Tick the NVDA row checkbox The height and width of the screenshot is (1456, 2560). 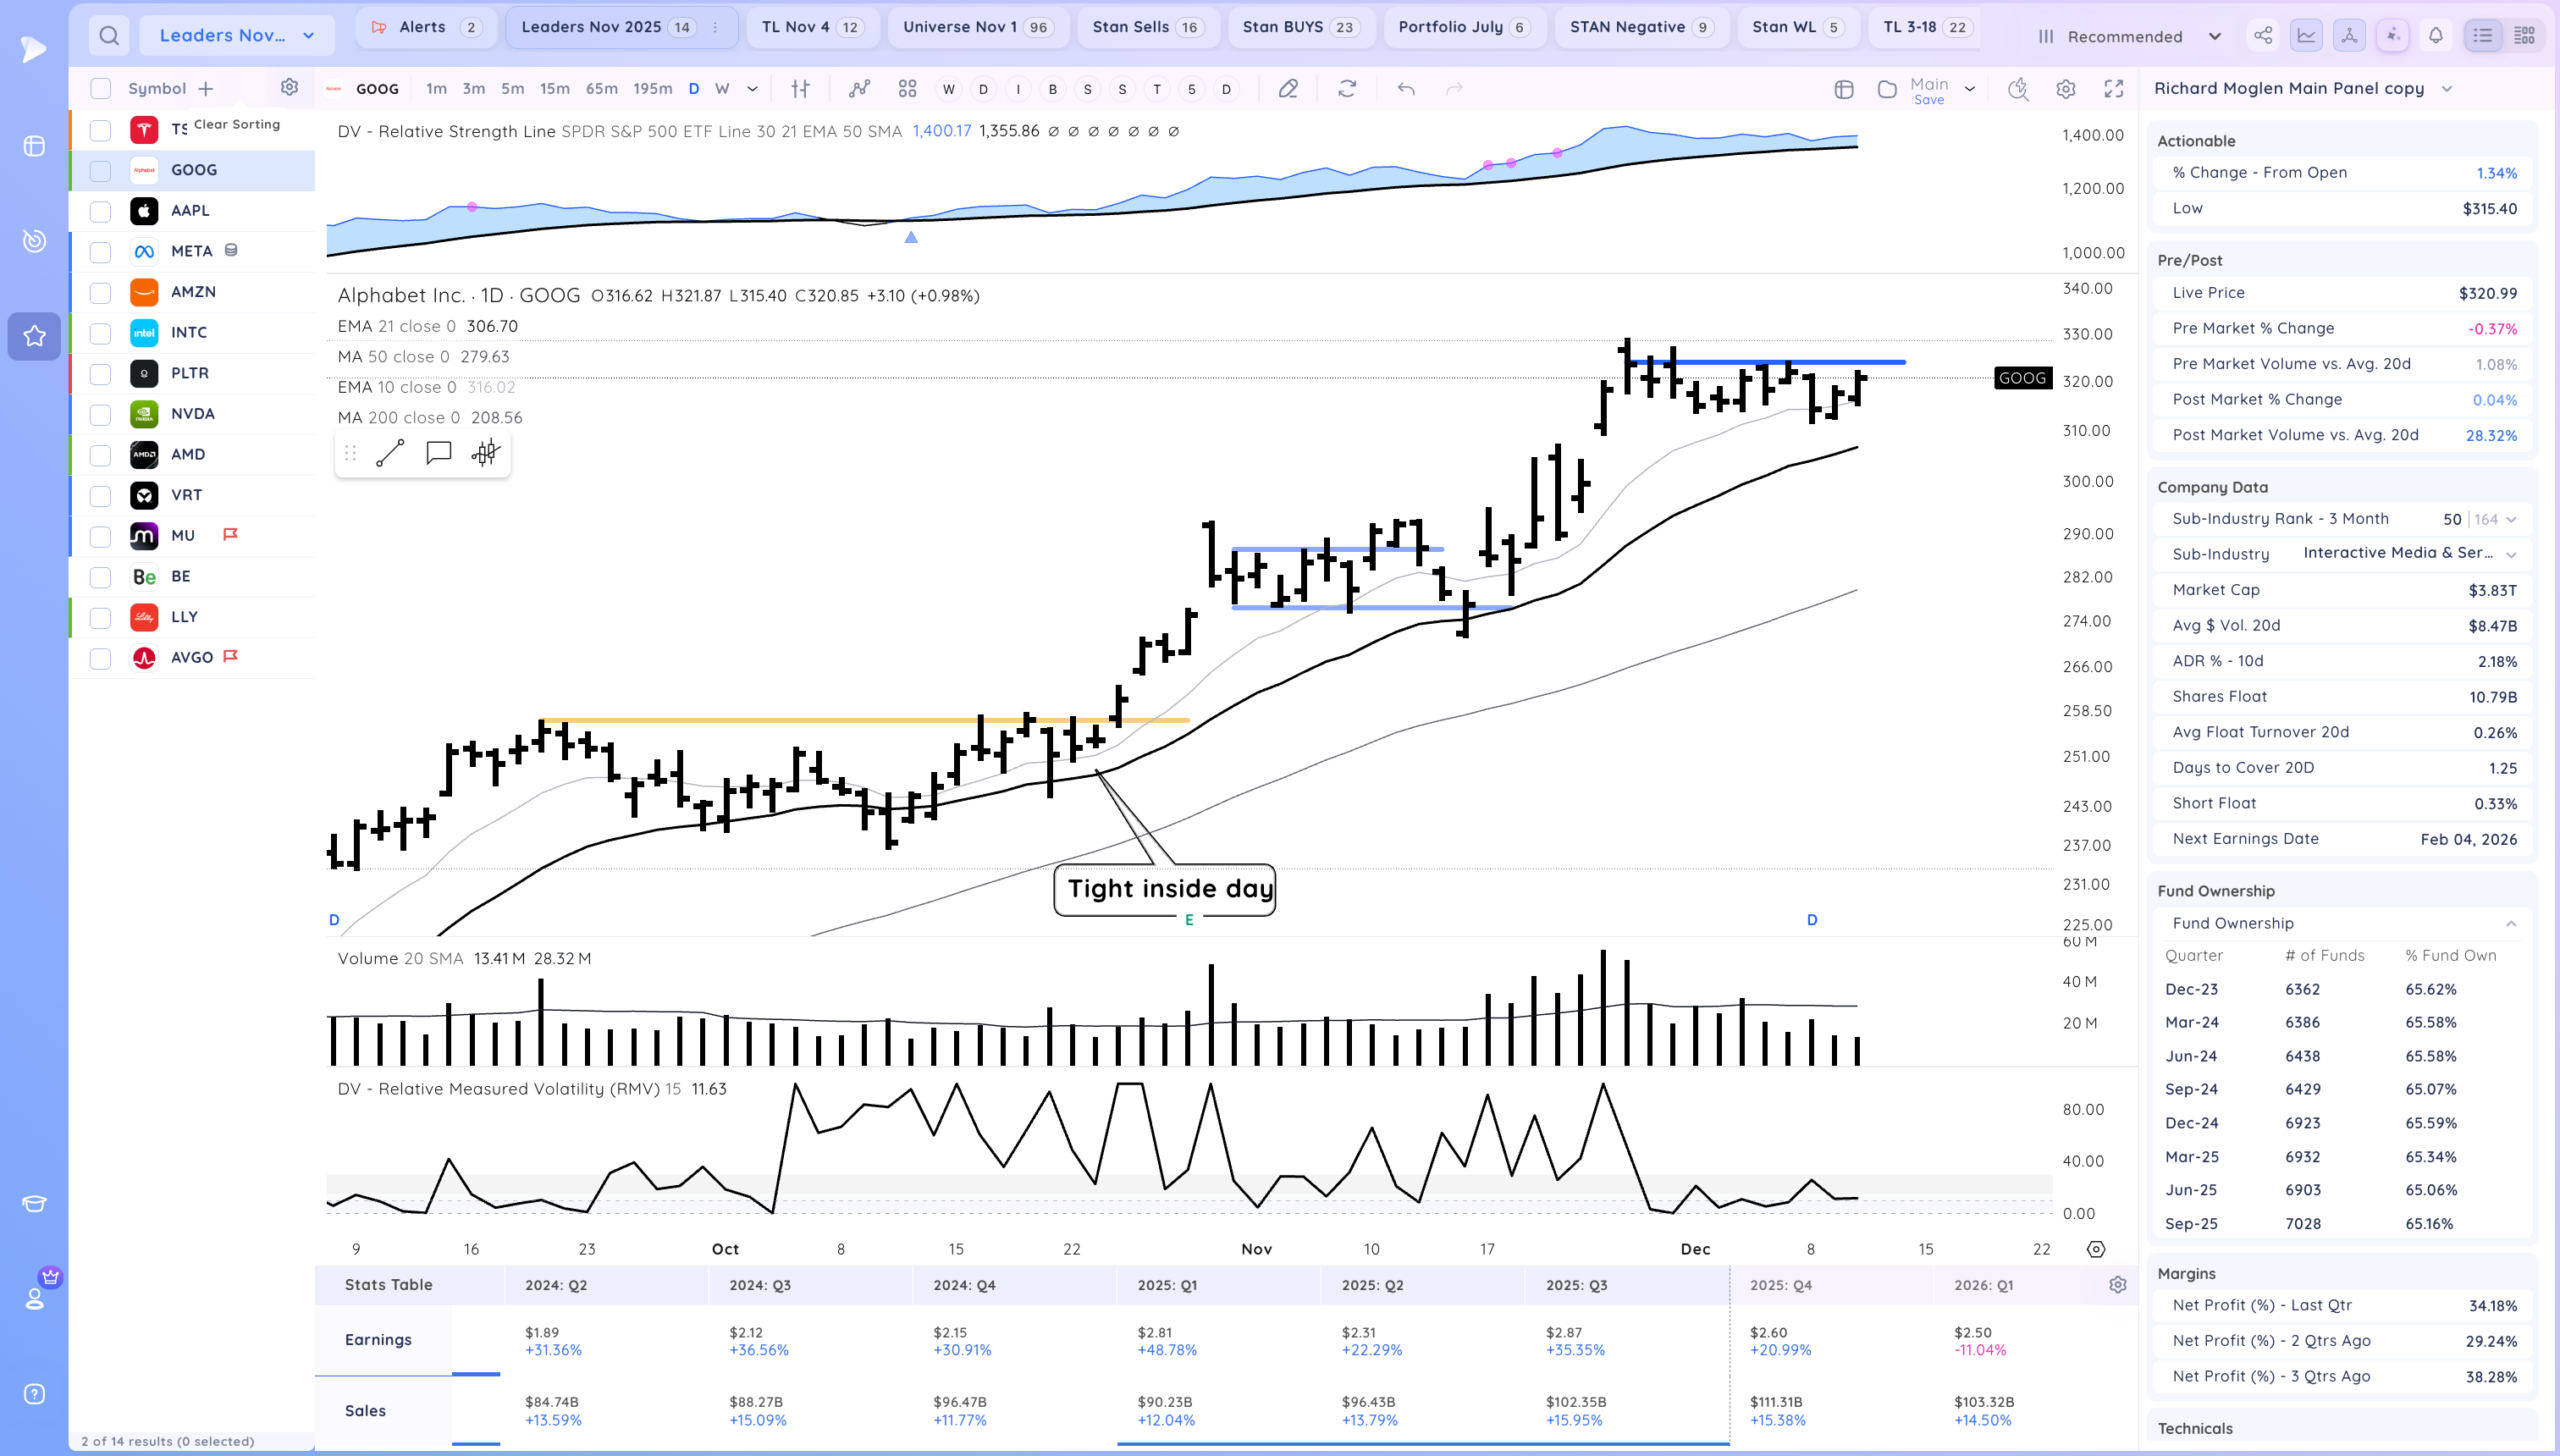[100, 414]
